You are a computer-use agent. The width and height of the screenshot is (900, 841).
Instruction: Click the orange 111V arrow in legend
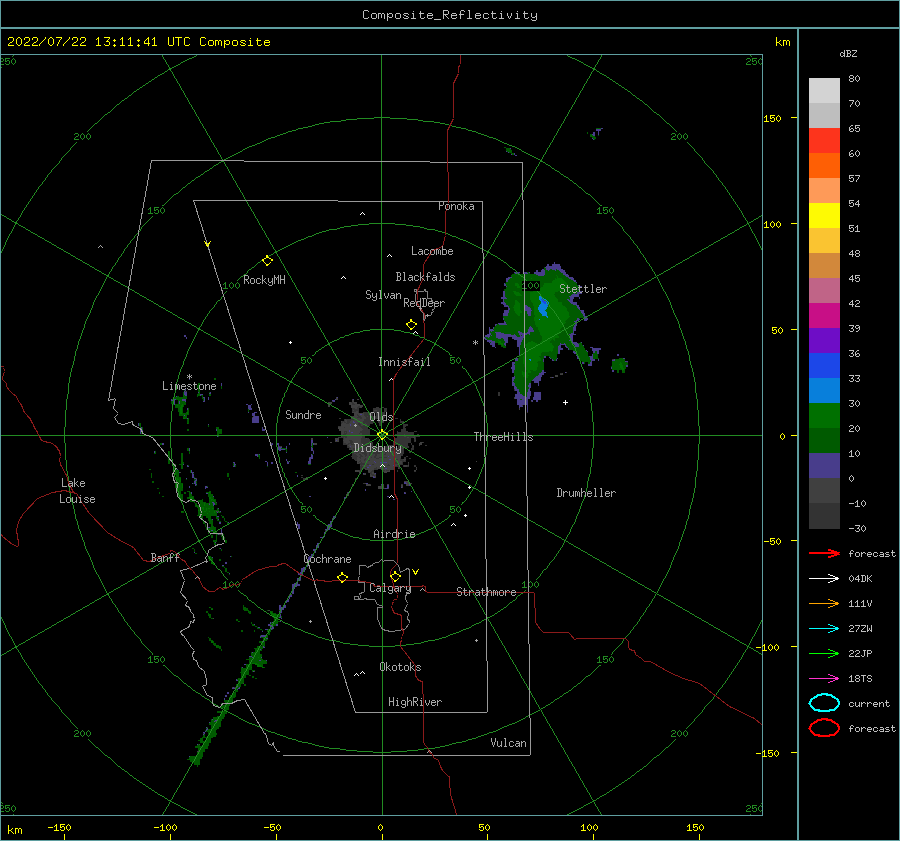click(x=824, y=603)
